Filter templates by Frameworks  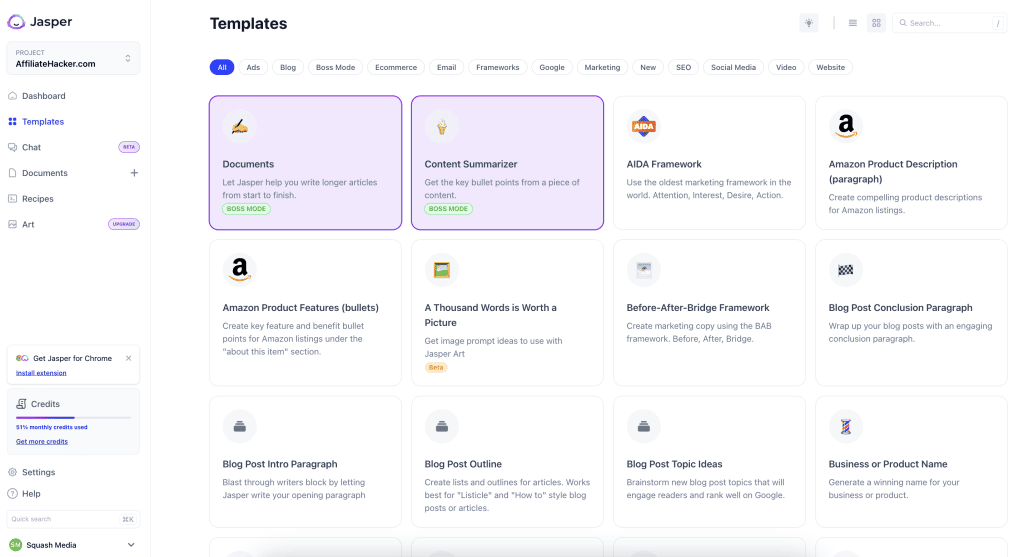tap(498, 67)
